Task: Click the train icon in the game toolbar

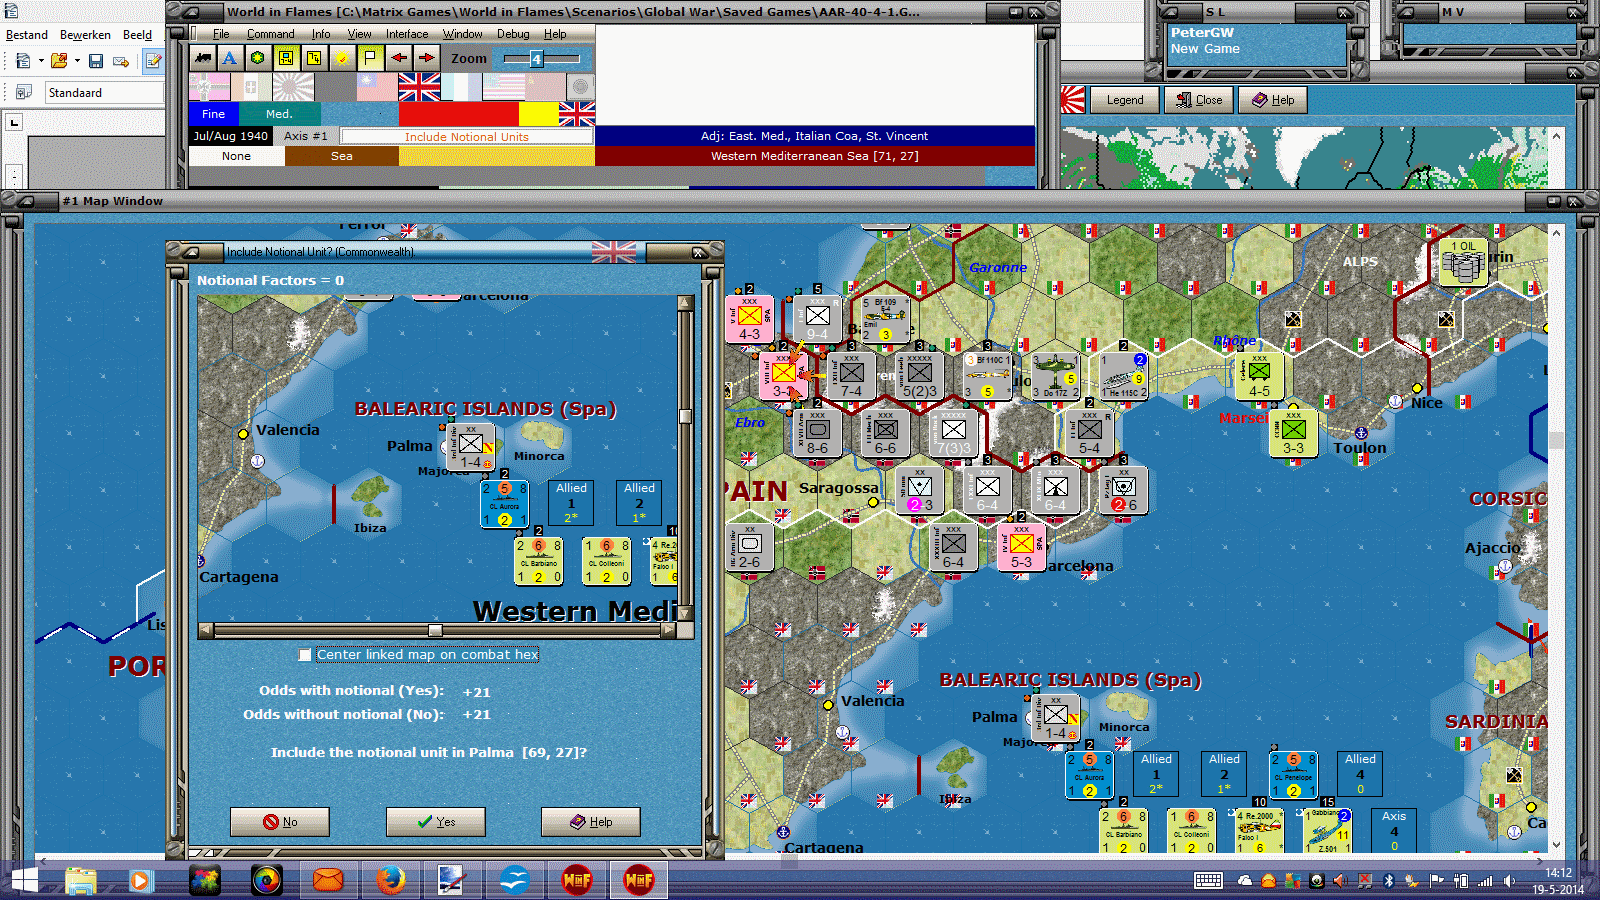Action: (x=204, y=58)
